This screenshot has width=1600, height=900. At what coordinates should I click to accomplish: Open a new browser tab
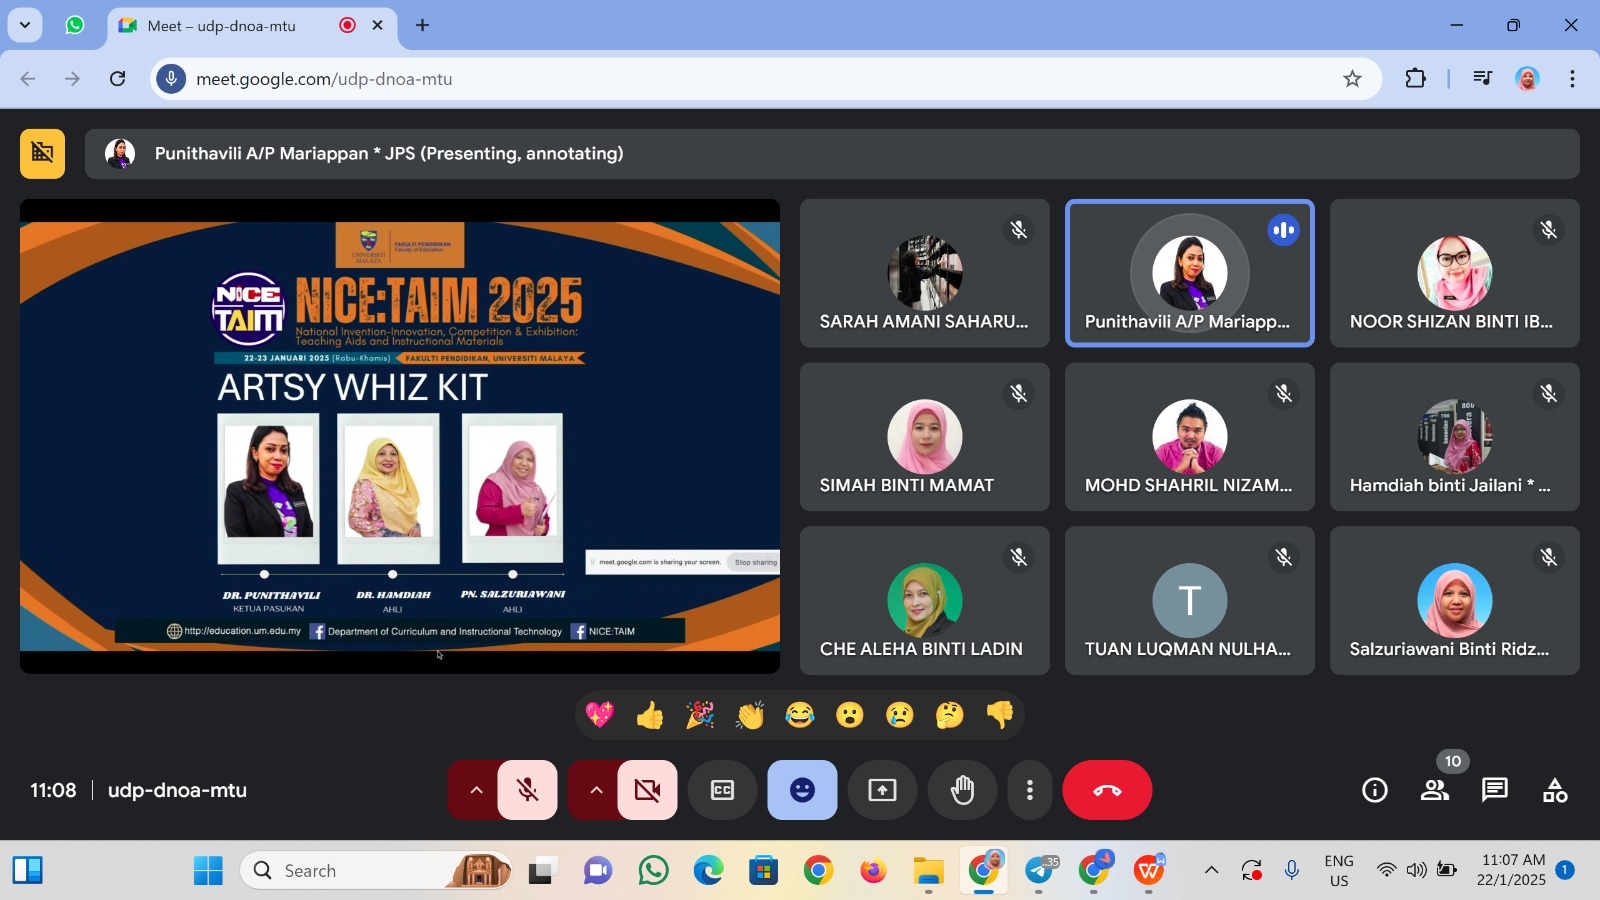point(423,25)
